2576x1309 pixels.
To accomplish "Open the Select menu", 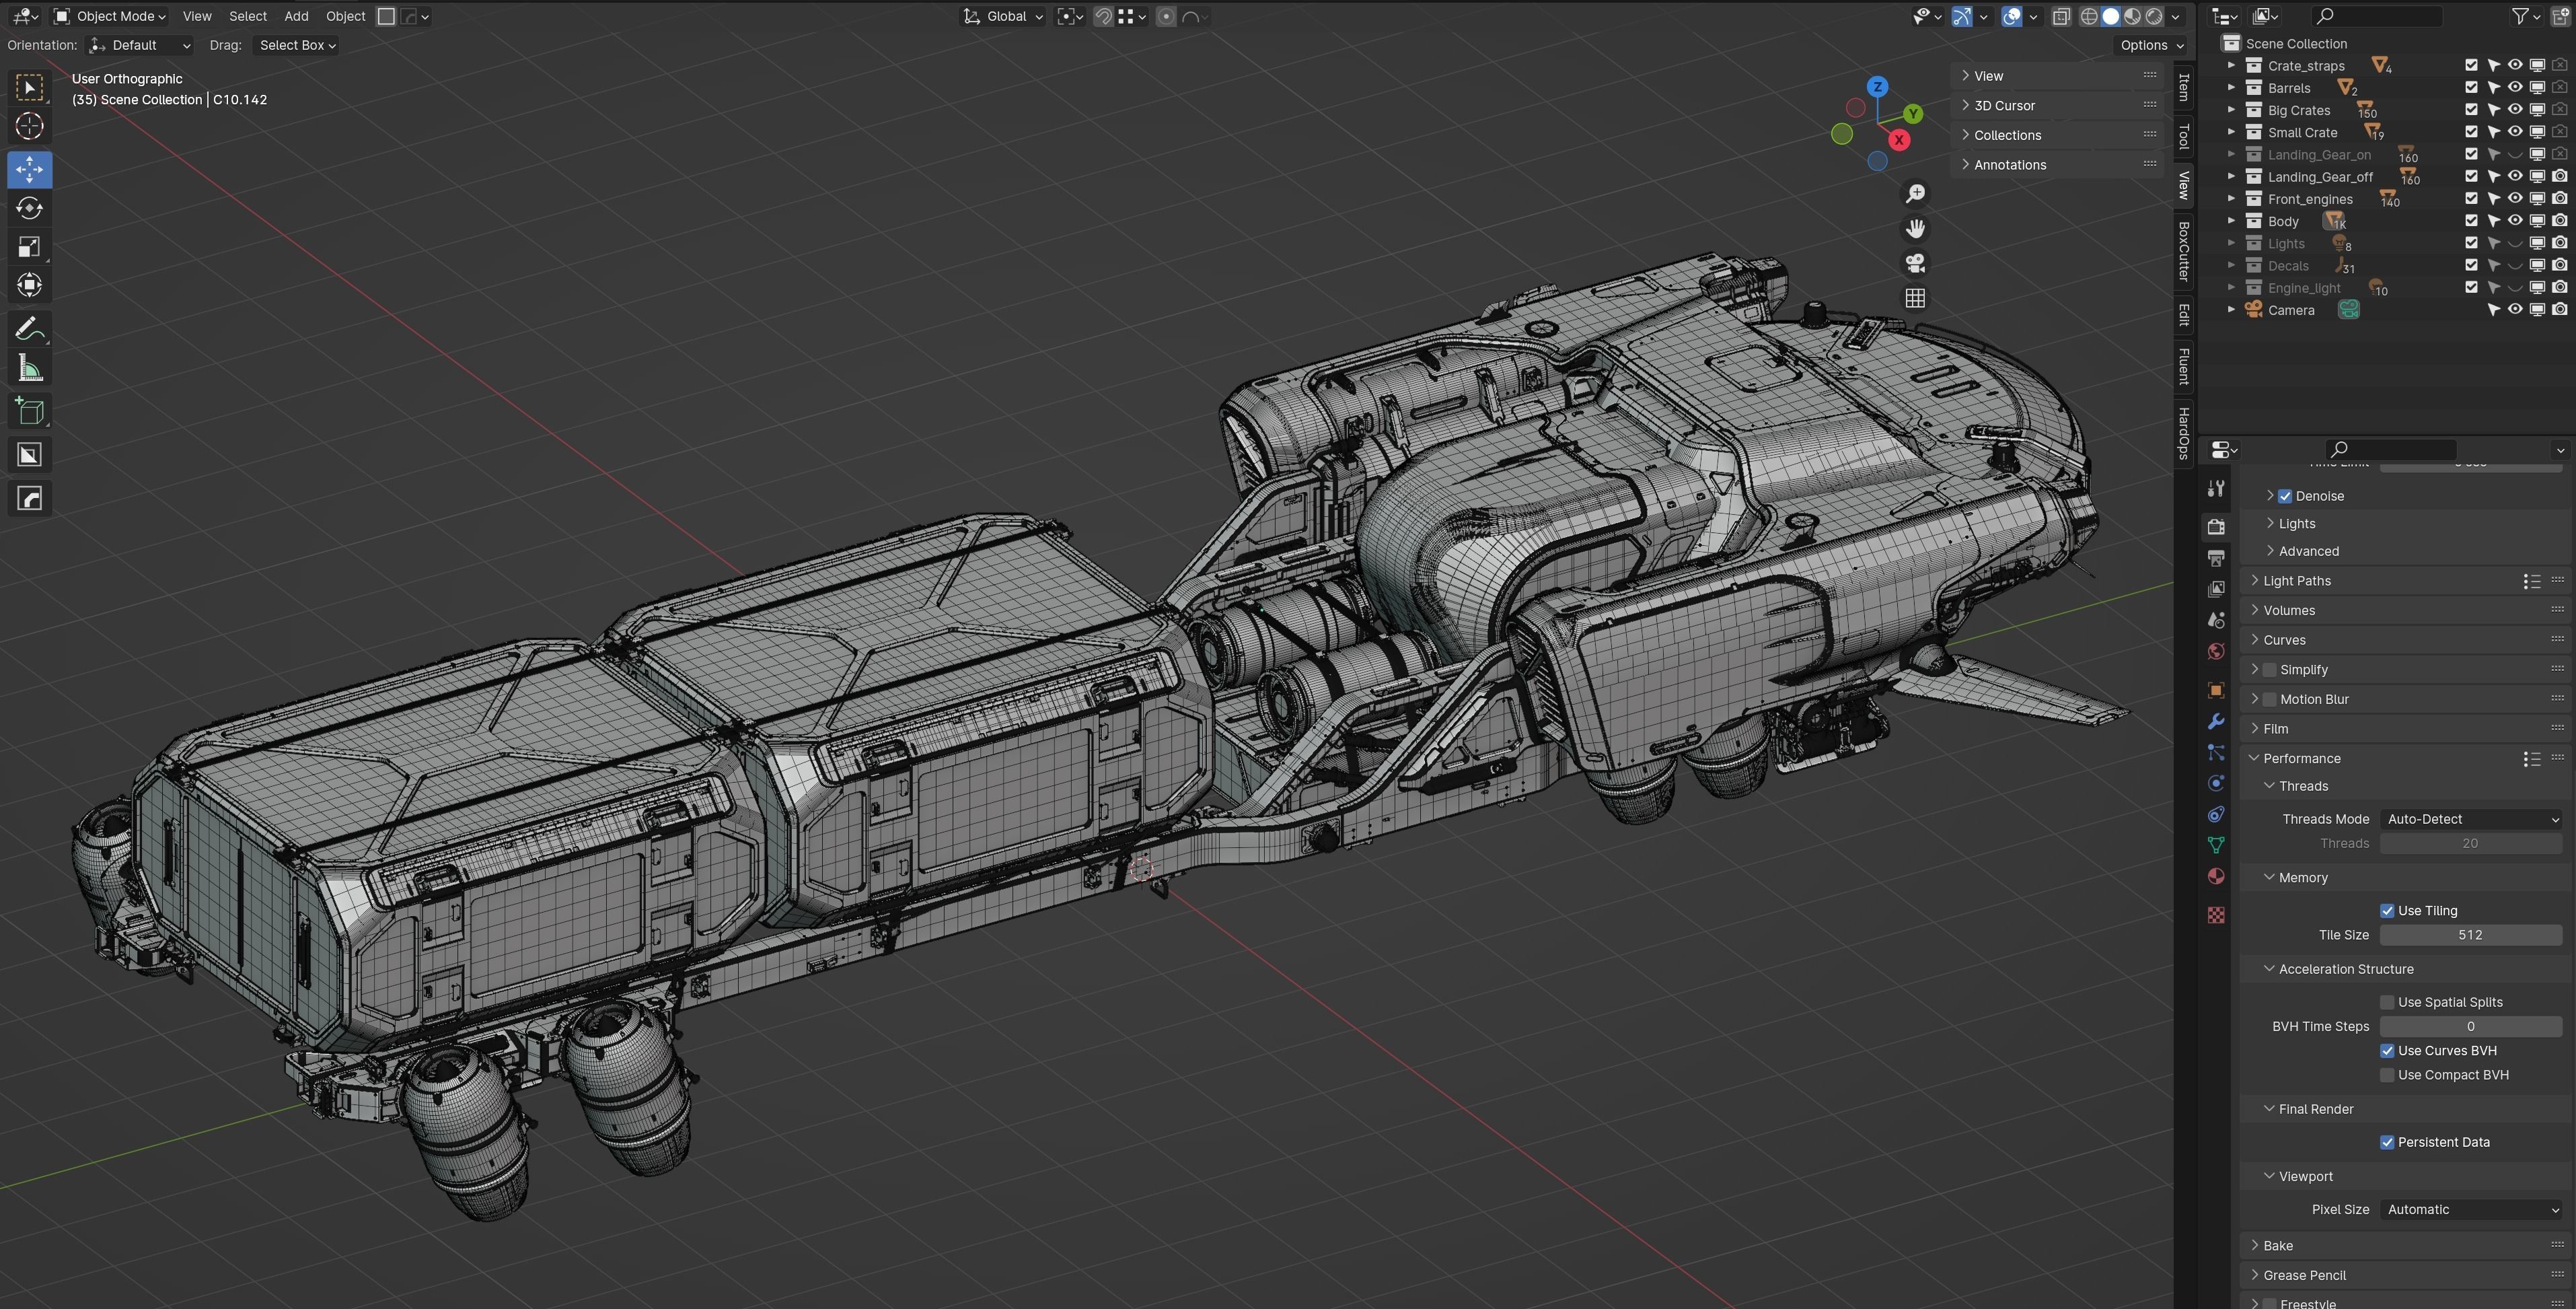I will tap(248, 16).
